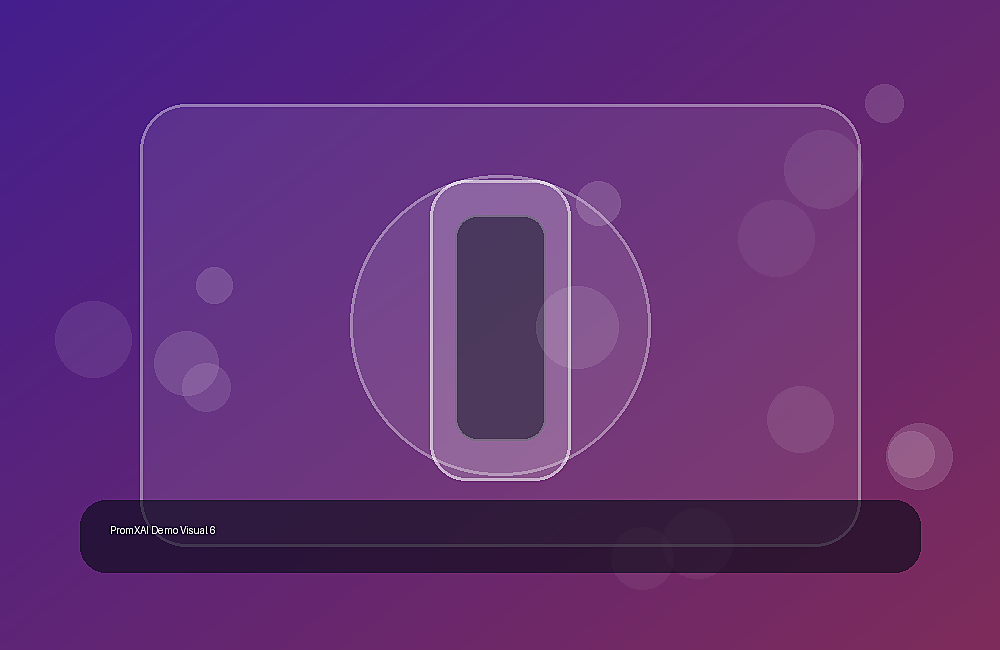The height and width of the screenshot is (650, 1000).
Task: Click the lower of the two overlapping left bubbles
Action: click(x=207, y=387)
